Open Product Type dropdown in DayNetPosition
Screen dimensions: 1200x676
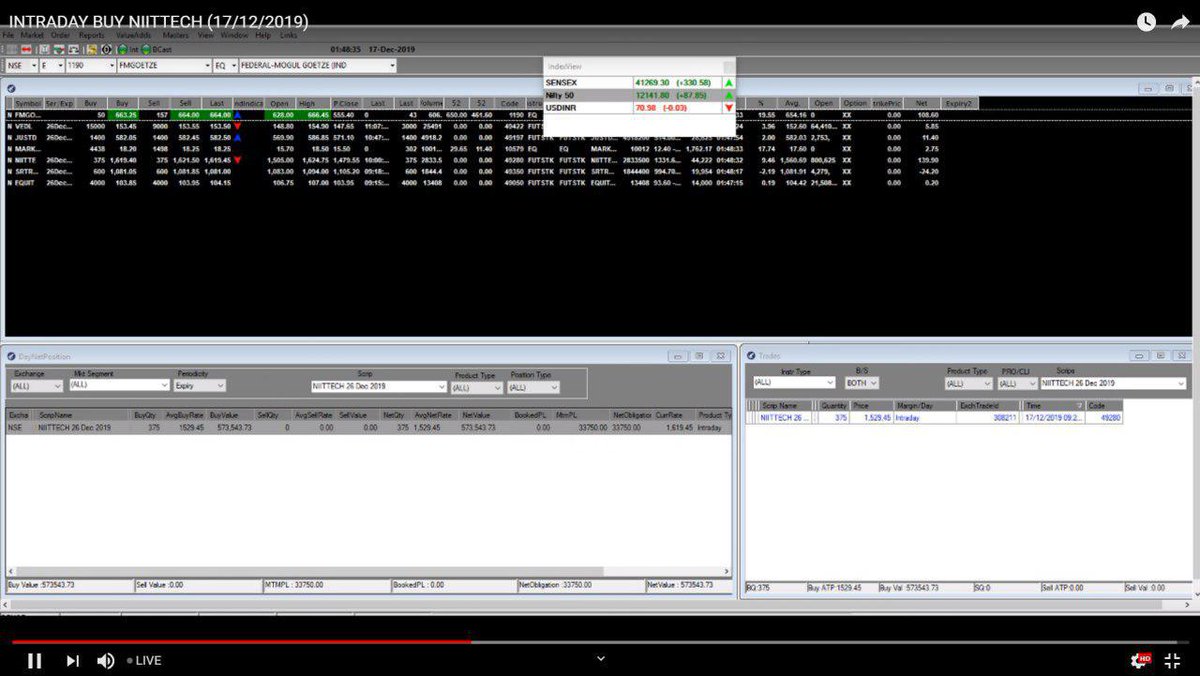476,387
